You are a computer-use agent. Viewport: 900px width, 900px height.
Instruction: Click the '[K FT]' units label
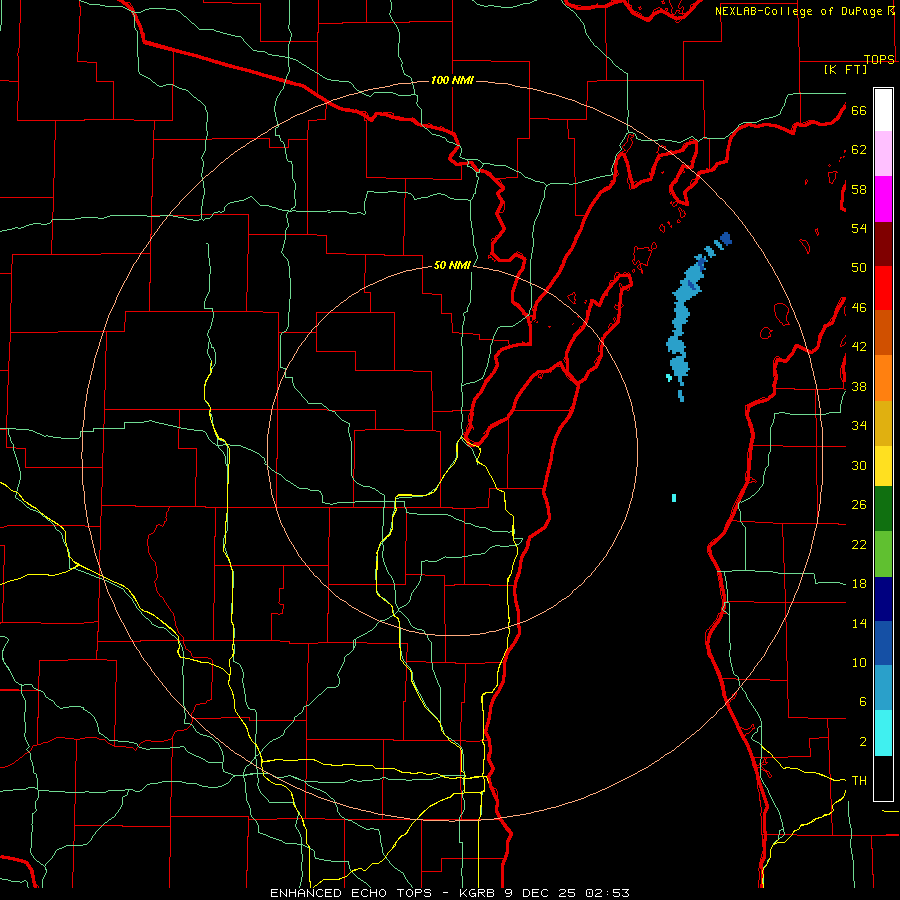click(x=845, y=69)
